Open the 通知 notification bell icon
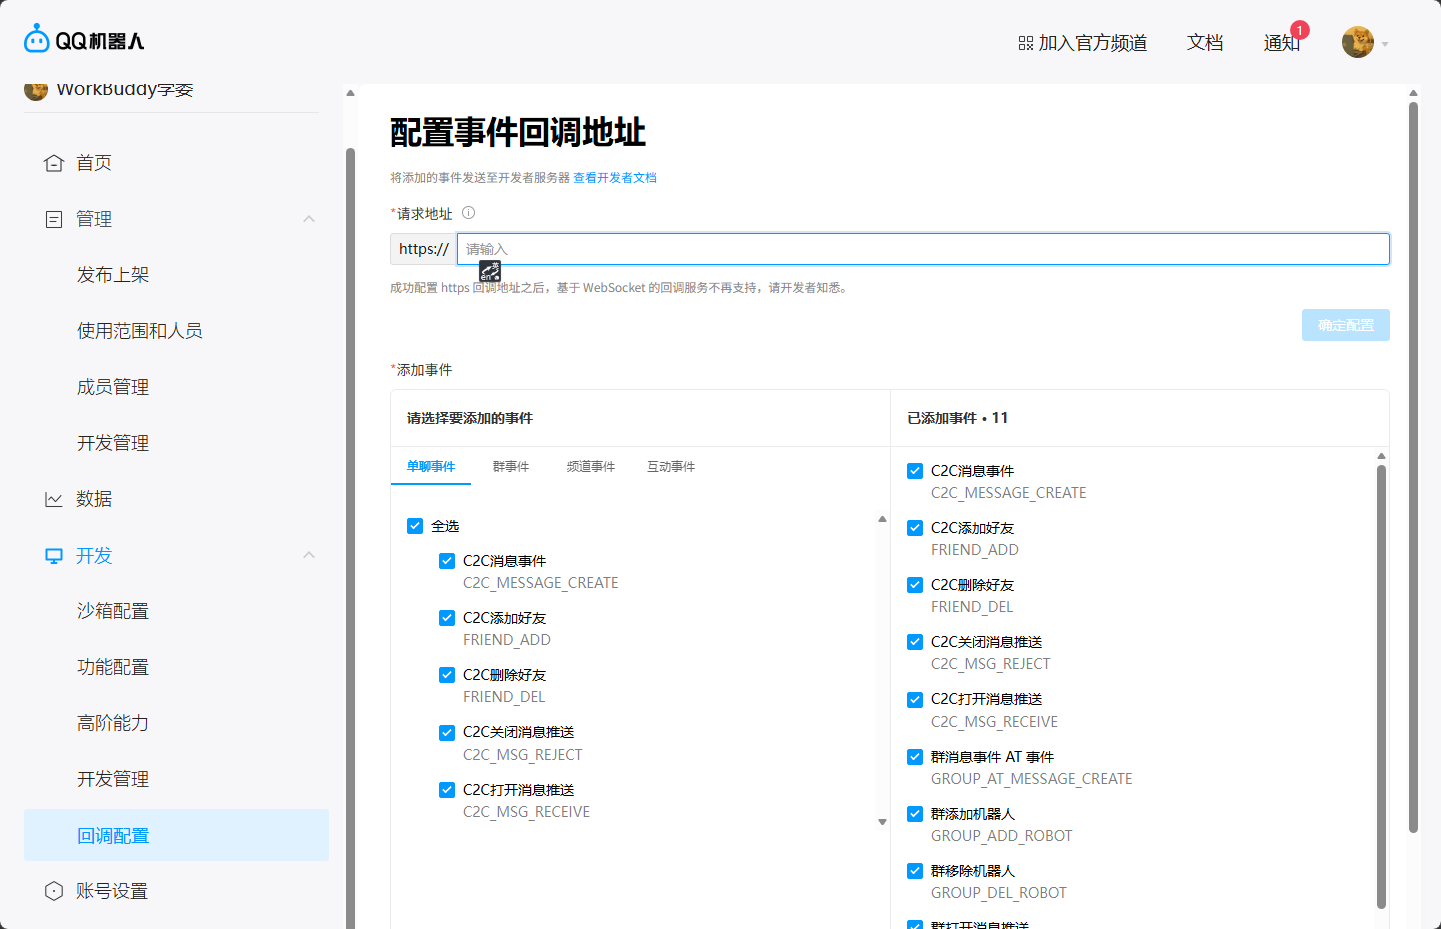 1283,44
